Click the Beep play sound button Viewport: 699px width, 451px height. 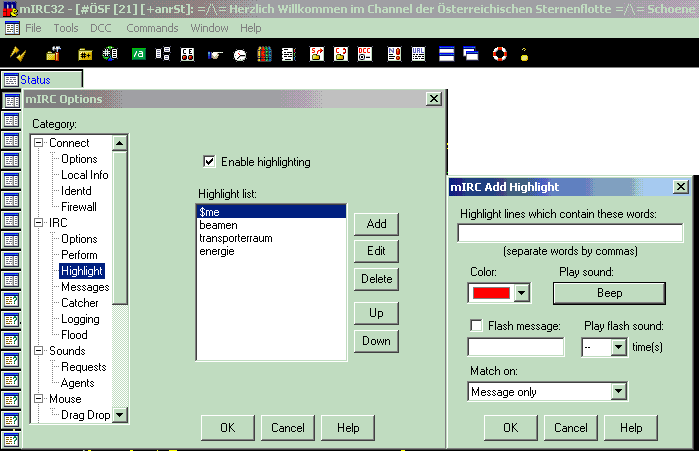tap(609, 293)
